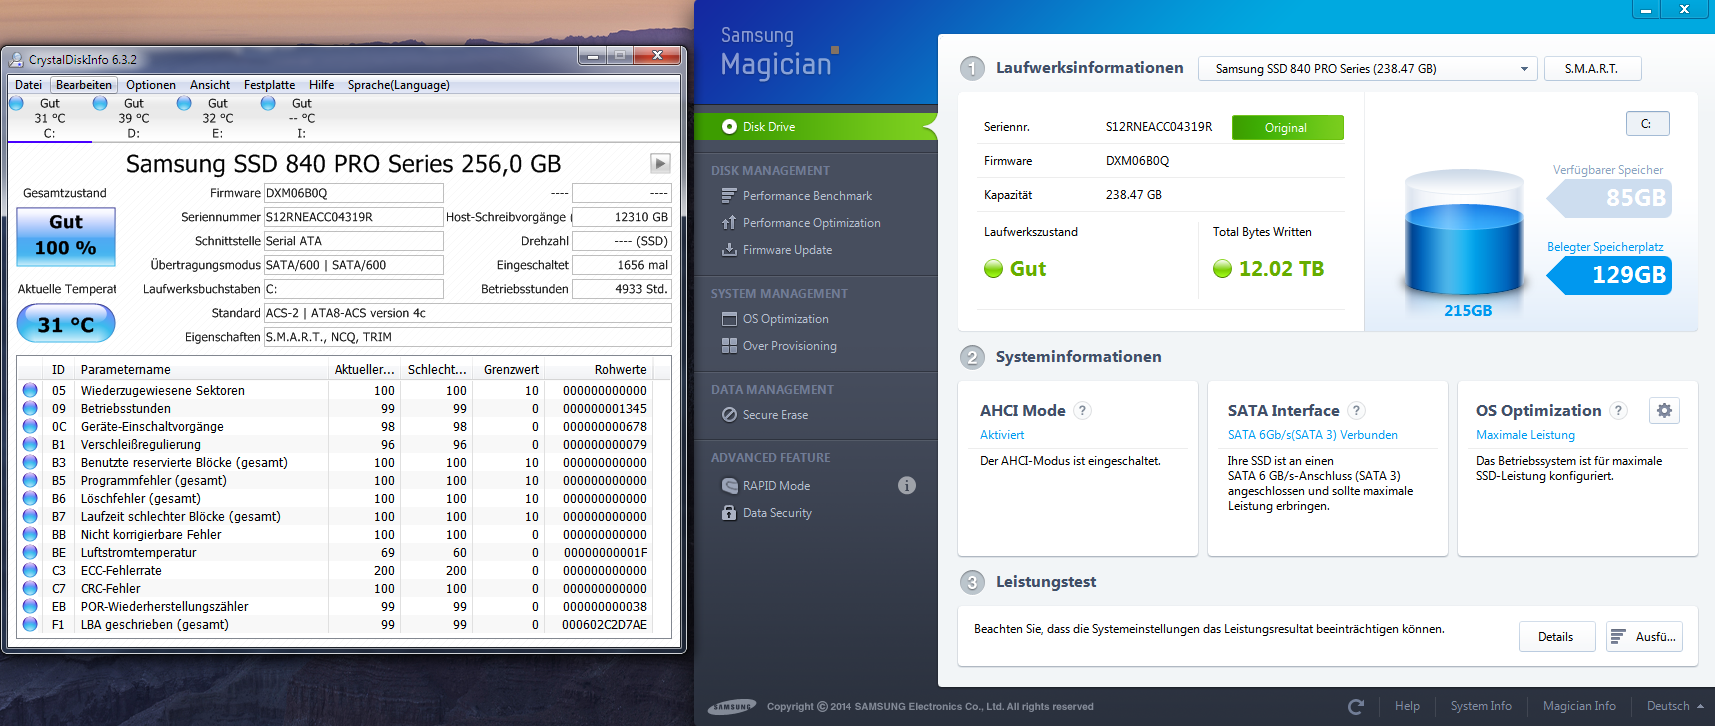1715x726 pixels.
Task: Click the OS Optimization window icon
Action: pyautogui.click(x=729, y=319)
